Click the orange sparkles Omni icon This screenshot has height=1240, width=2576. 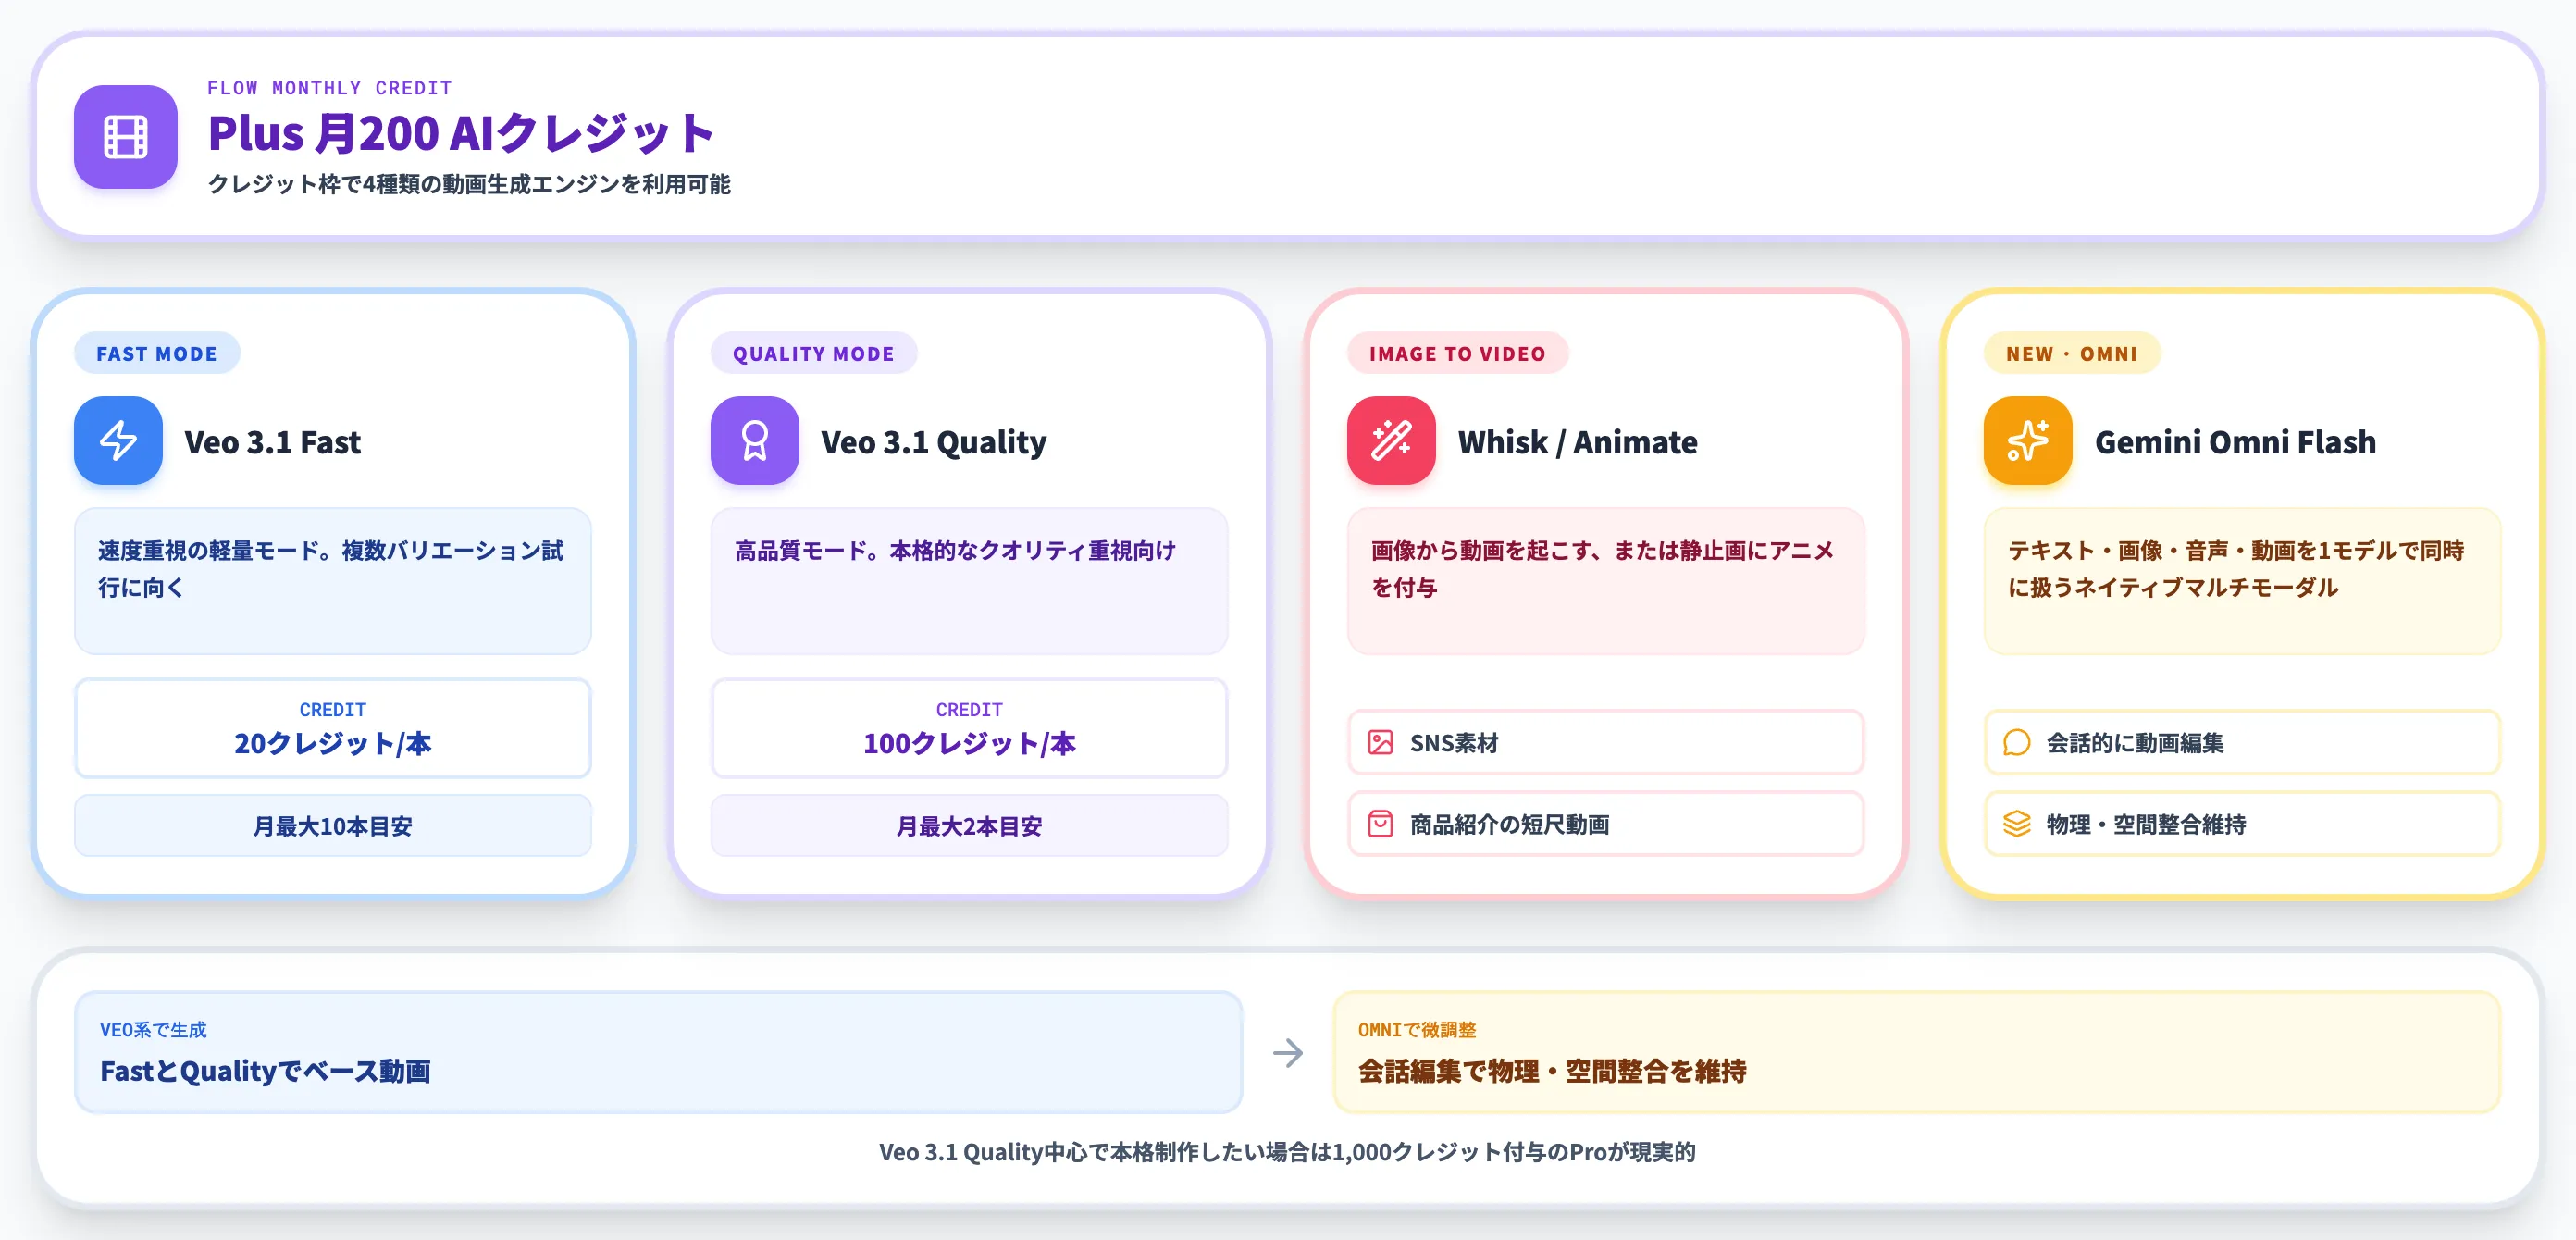(2027, 441)
